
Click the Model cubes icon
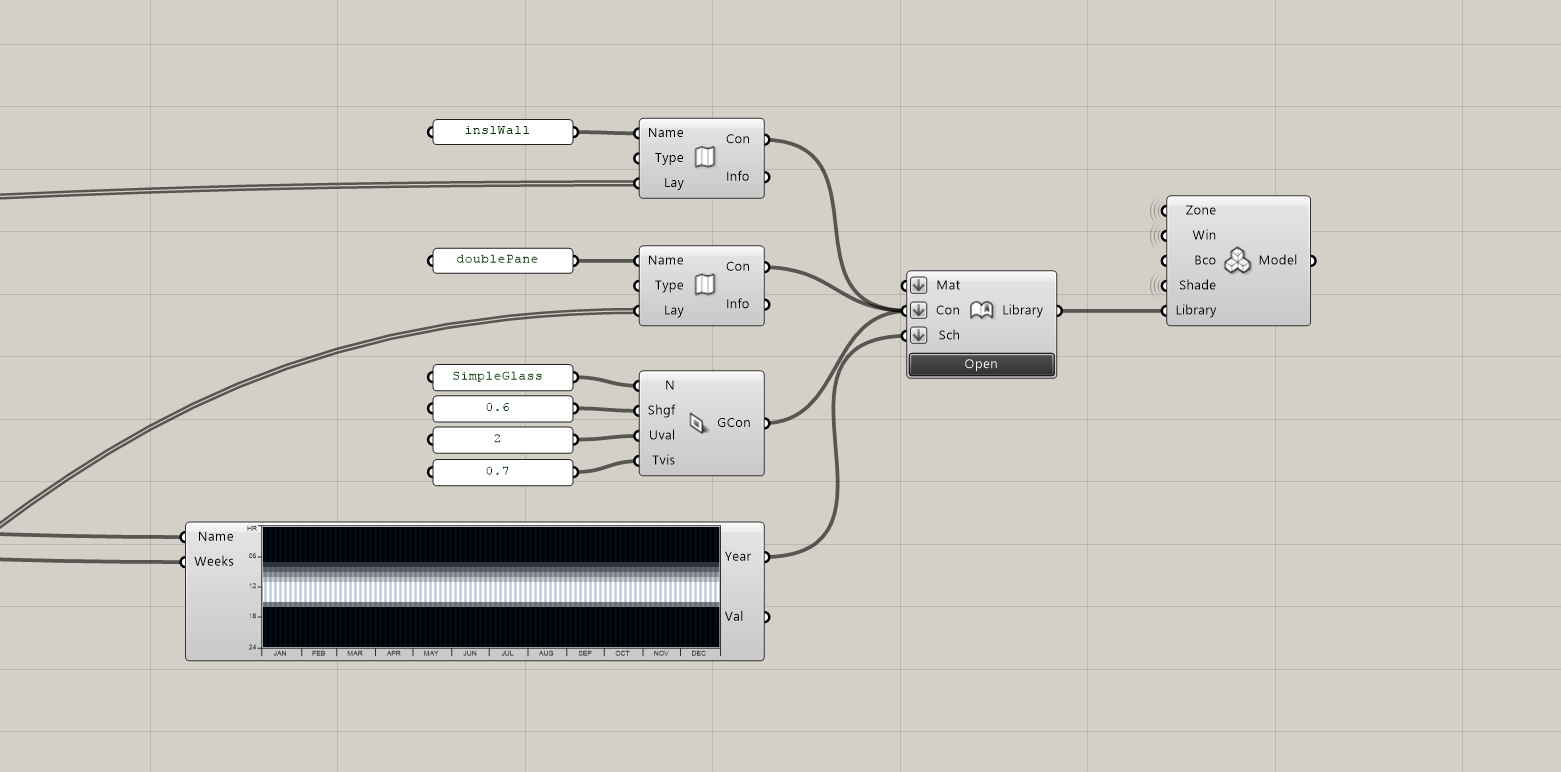[1238, 260]
